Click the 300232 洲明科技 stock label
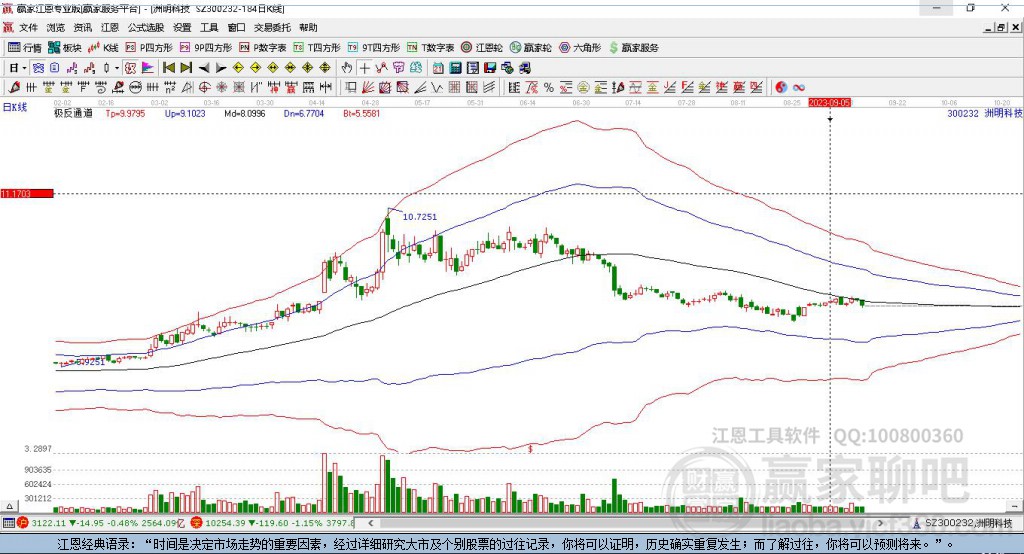Screen dimensions: 1024x554 tap(984, 114)
